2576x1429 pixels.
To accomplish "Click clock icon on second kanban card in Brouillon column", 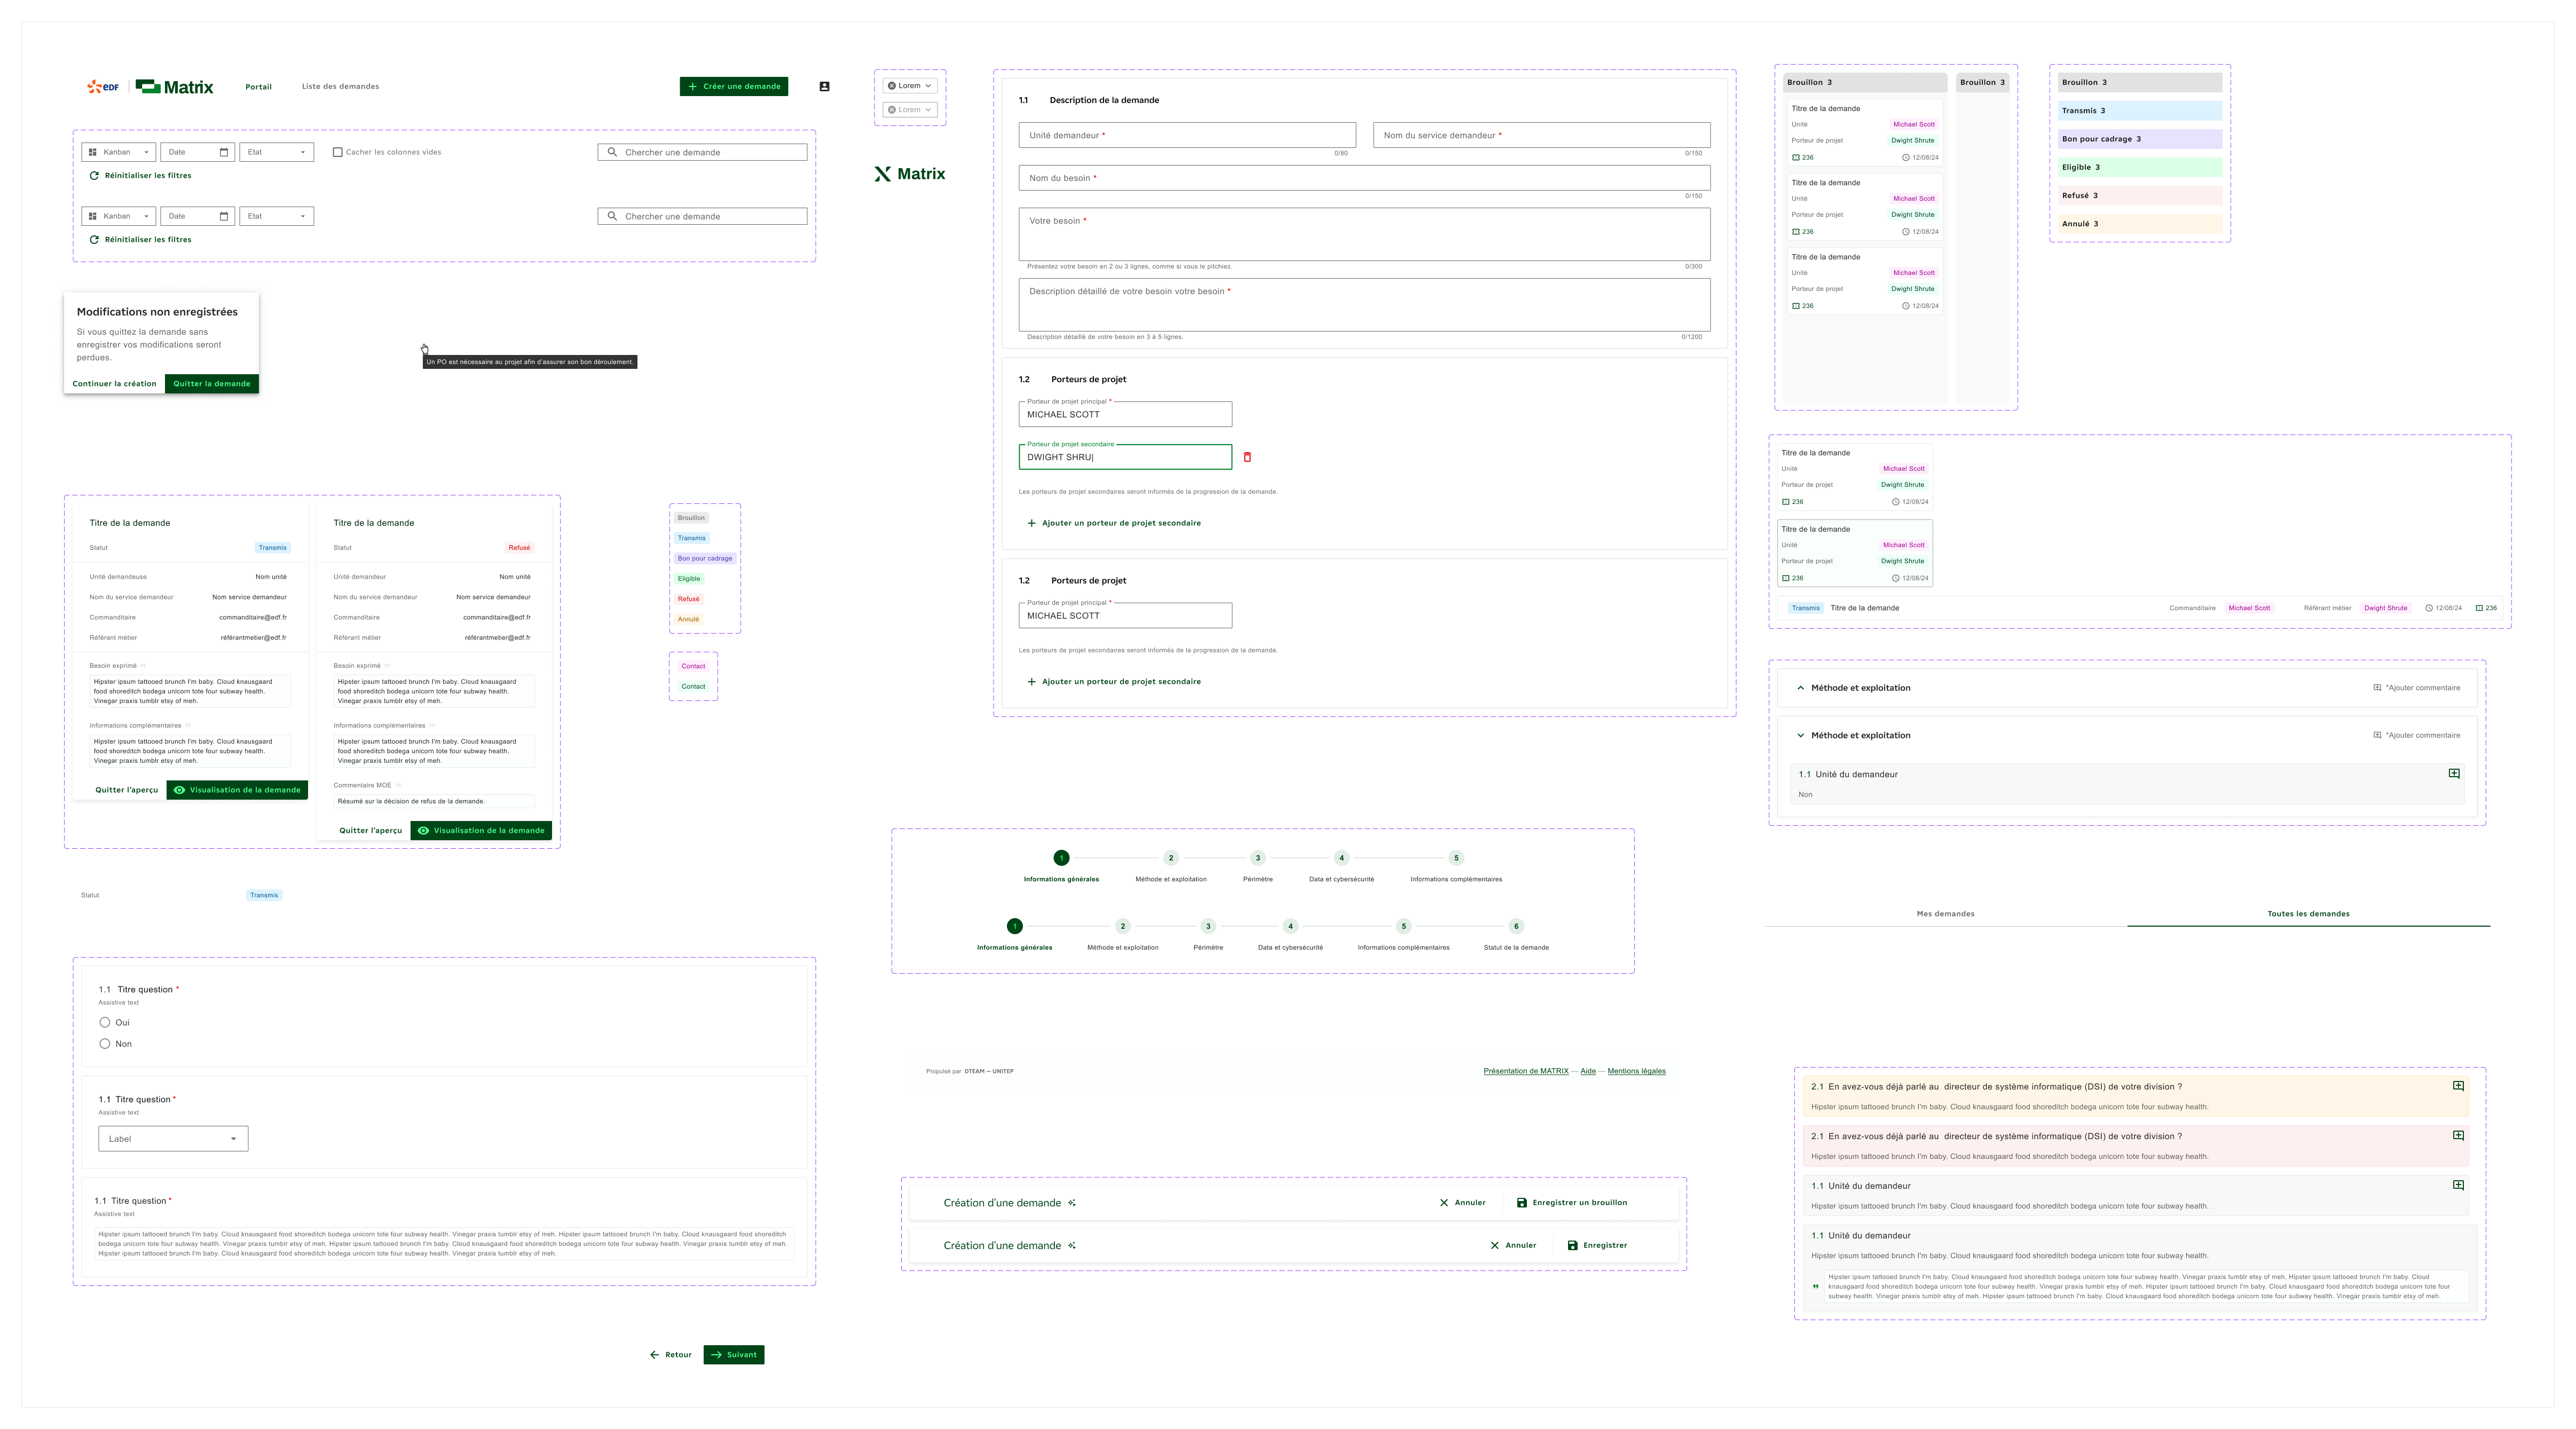I will pos(1906,232).
